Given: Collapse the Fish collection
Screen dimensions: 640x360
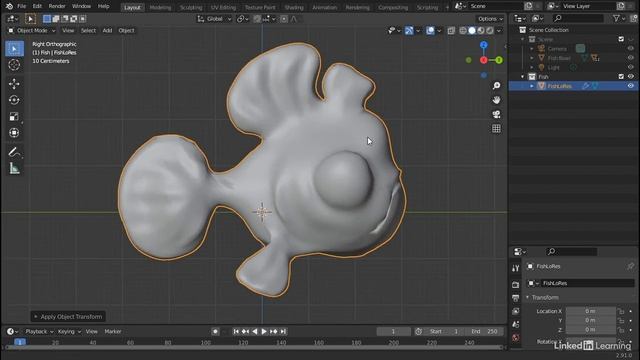Looking at the screenshot, I should click(x=522, y=76).
